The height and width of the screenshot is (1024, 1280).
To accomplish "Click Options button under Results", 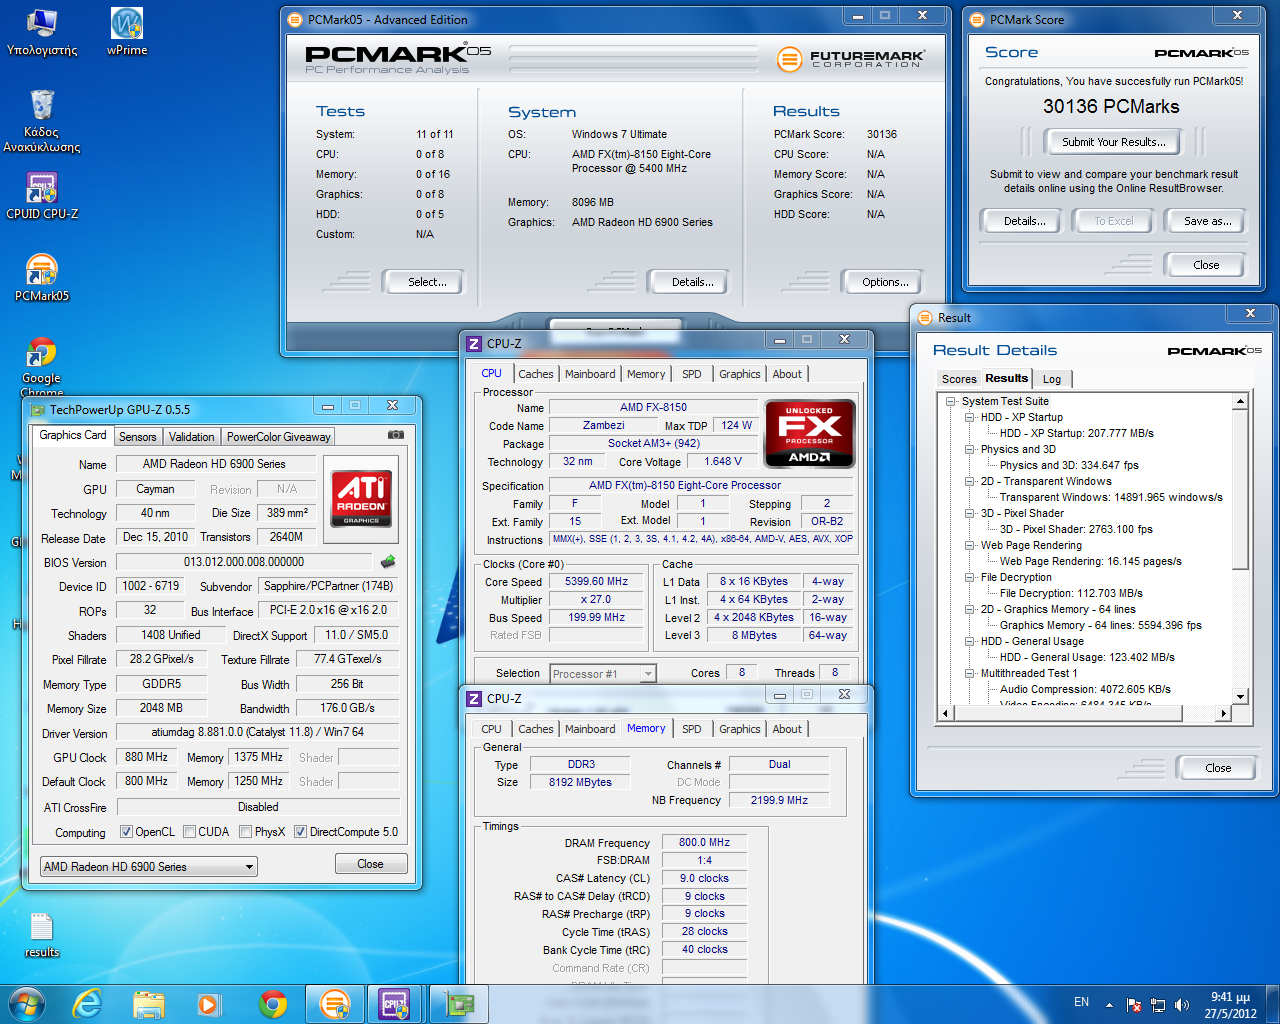I will coord(885,282).
